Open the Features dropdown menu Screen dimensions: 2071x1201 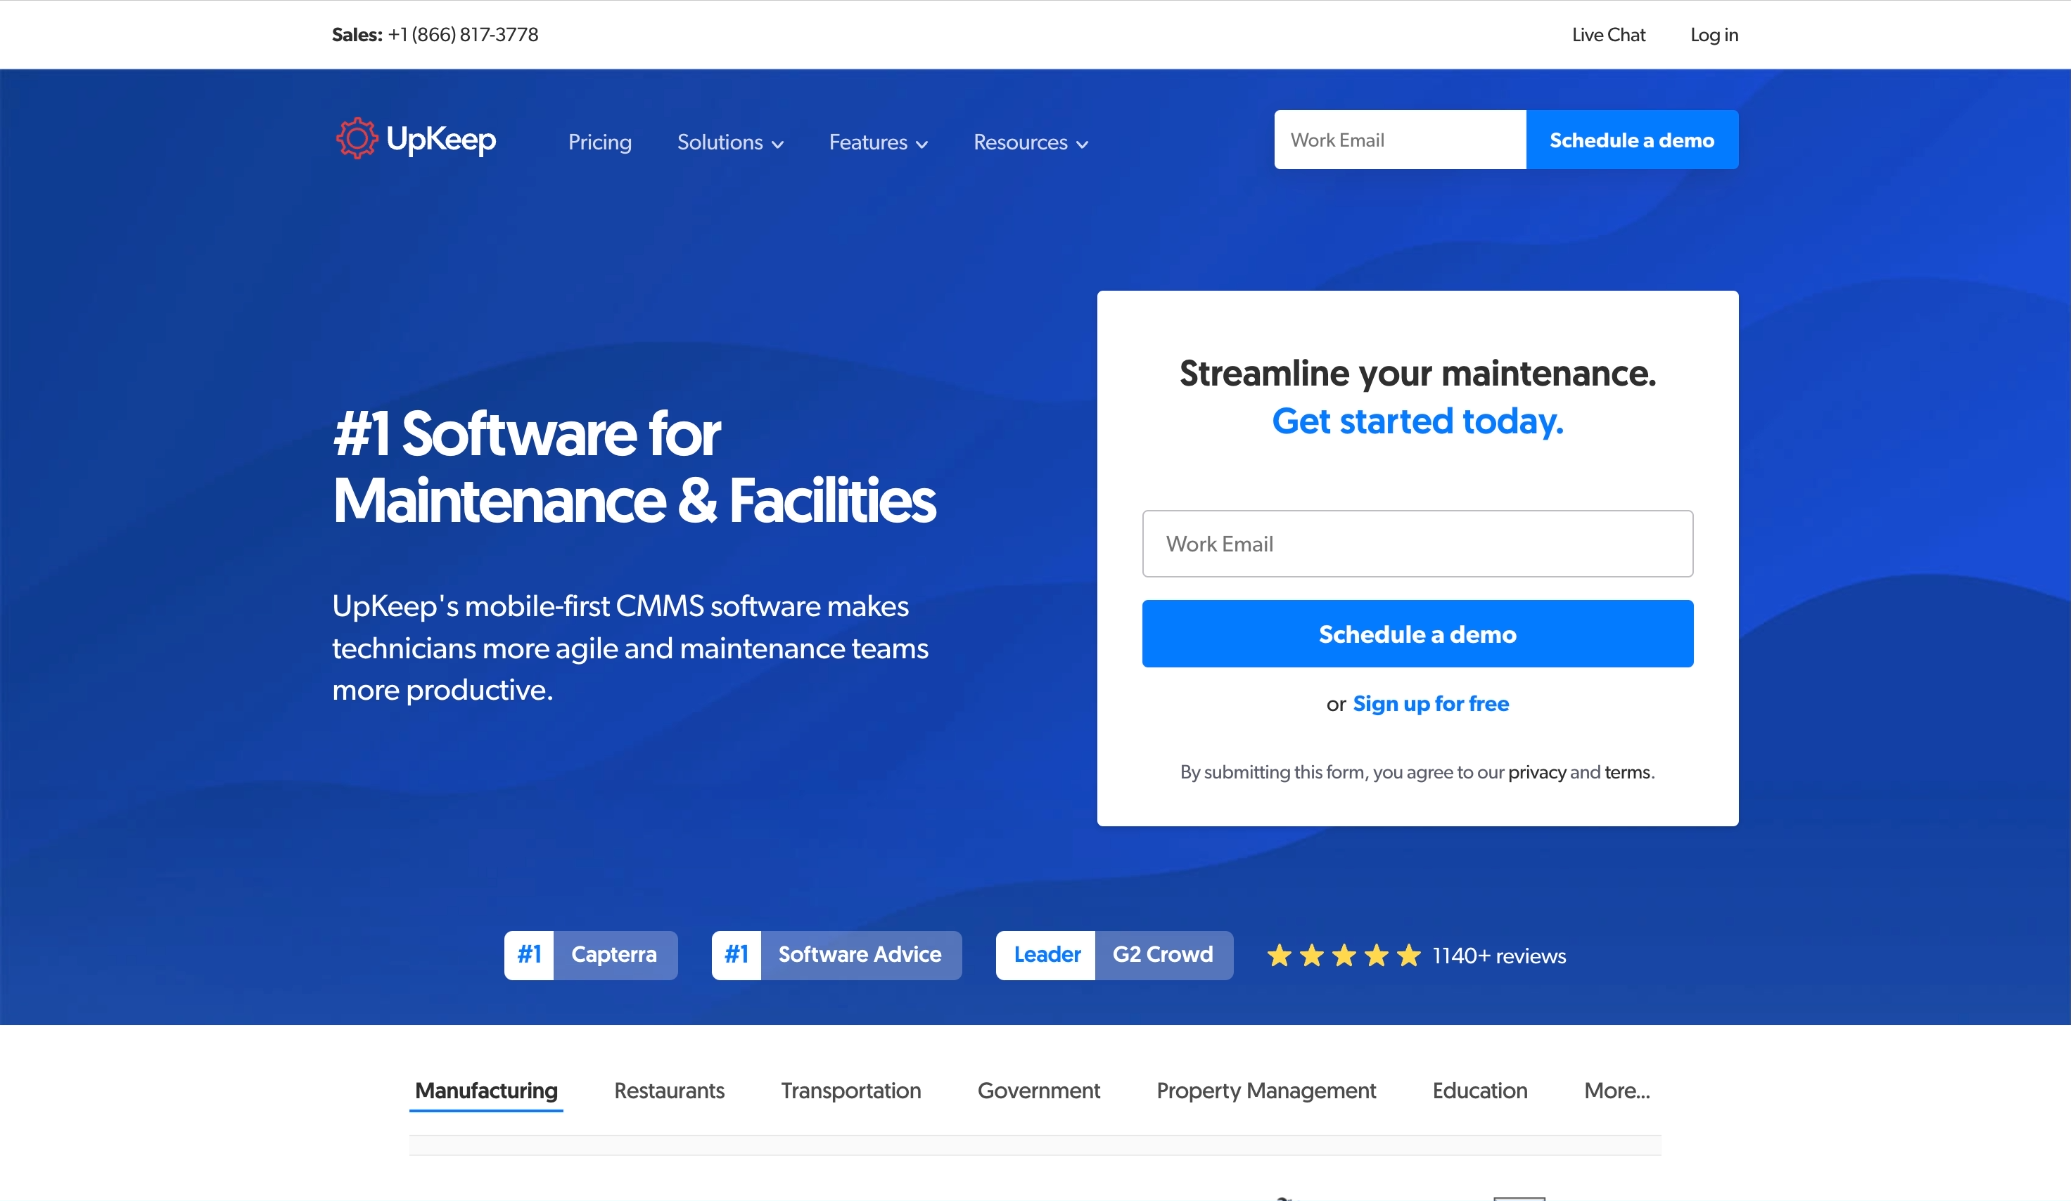point(878,143)
